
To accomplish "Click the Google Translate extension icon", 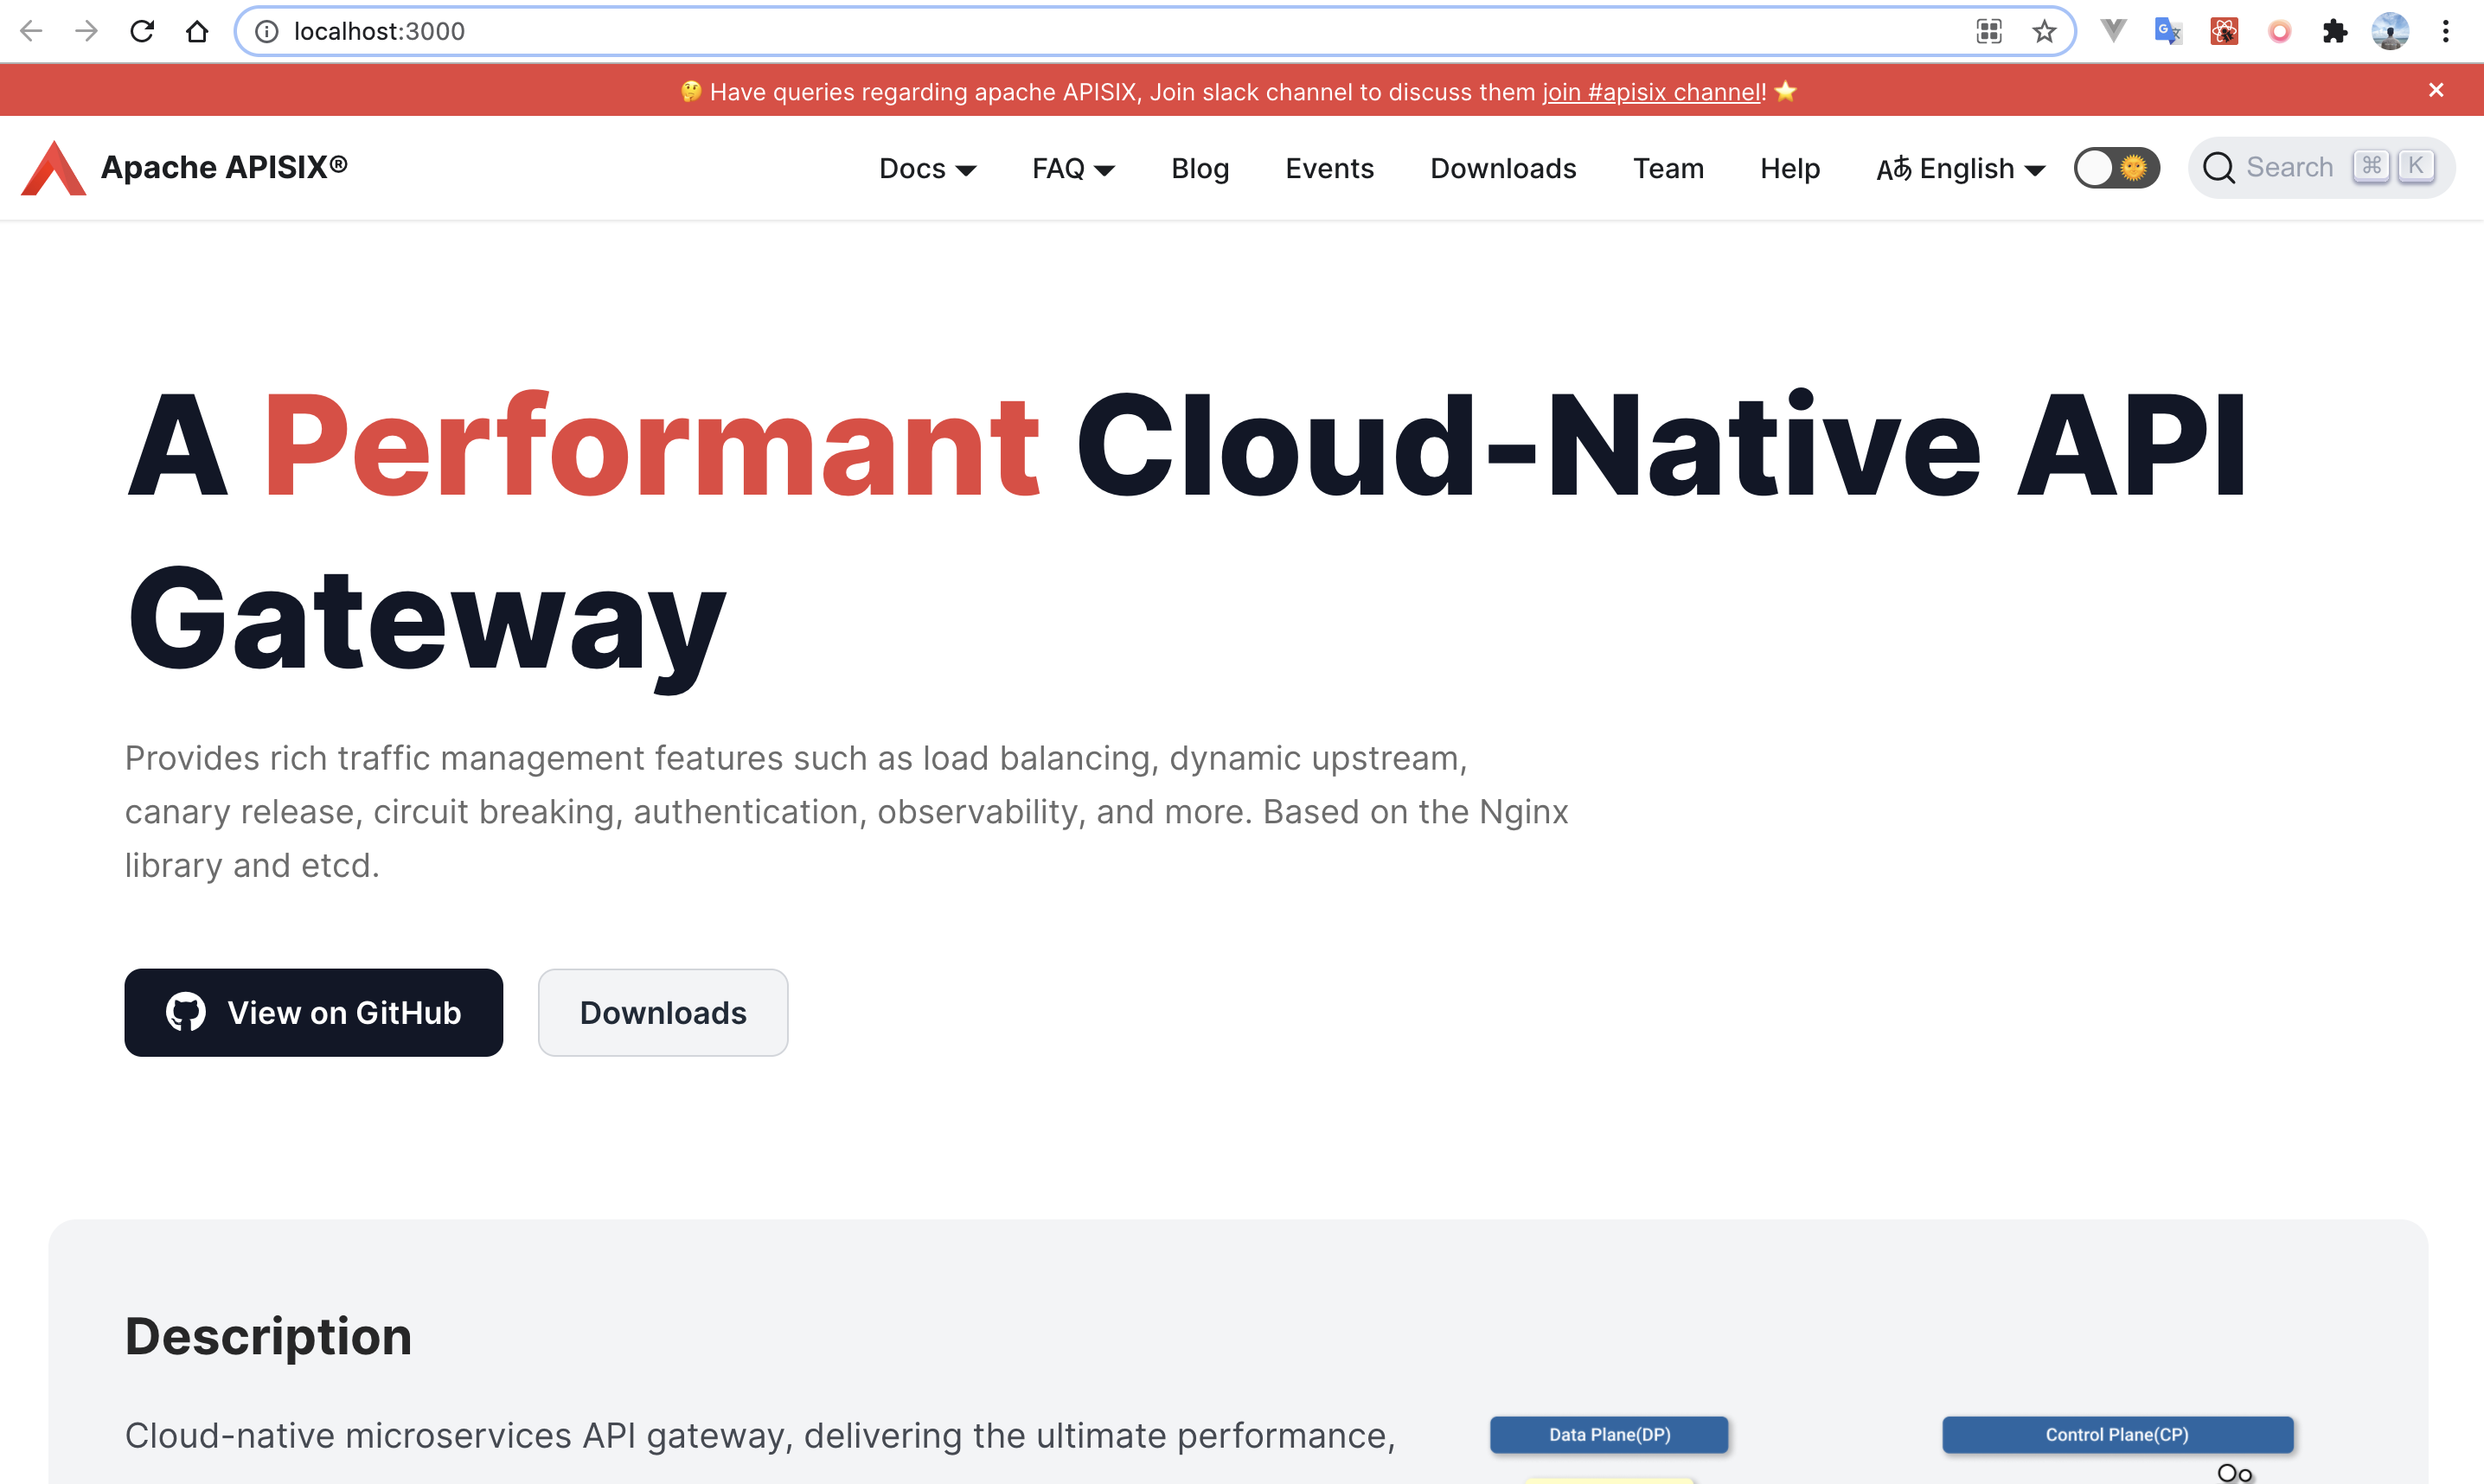I will coord(2167,31).
